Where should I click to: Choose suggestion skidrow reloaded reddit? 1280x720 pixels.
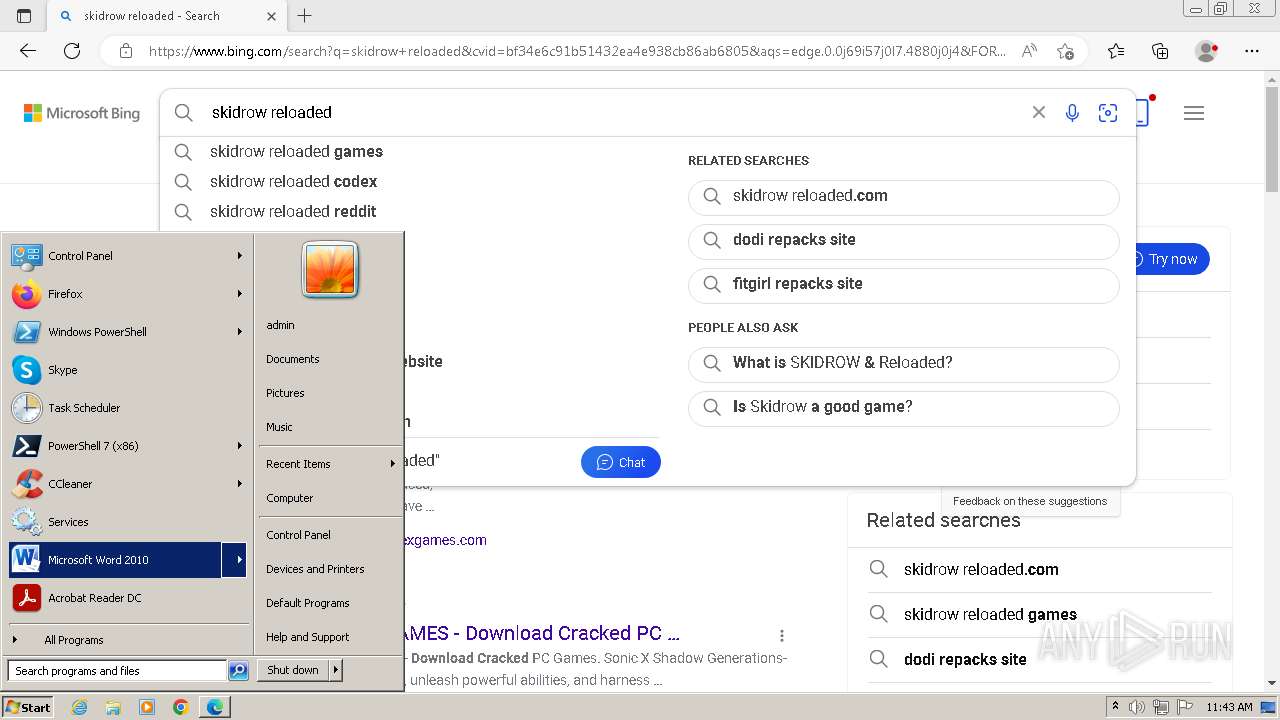pos(293,212)
